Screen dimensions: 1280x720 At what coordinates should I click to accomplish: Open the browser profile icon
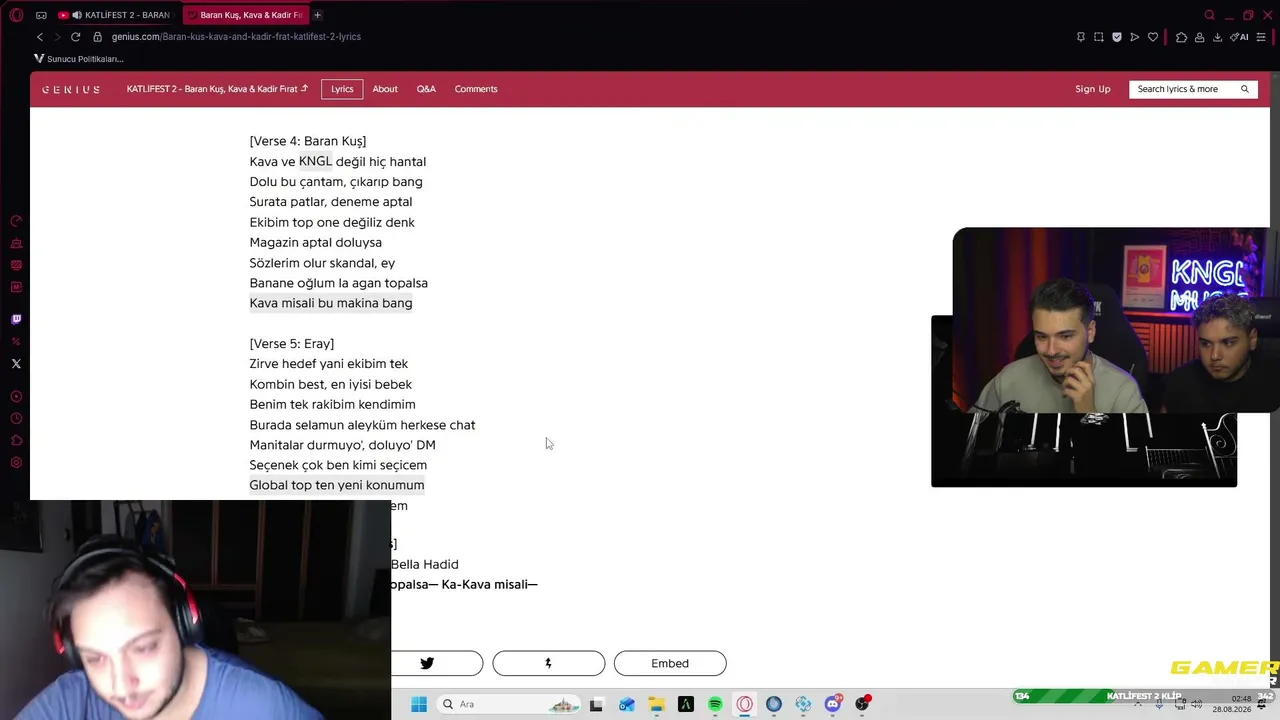coord(1199,37)
